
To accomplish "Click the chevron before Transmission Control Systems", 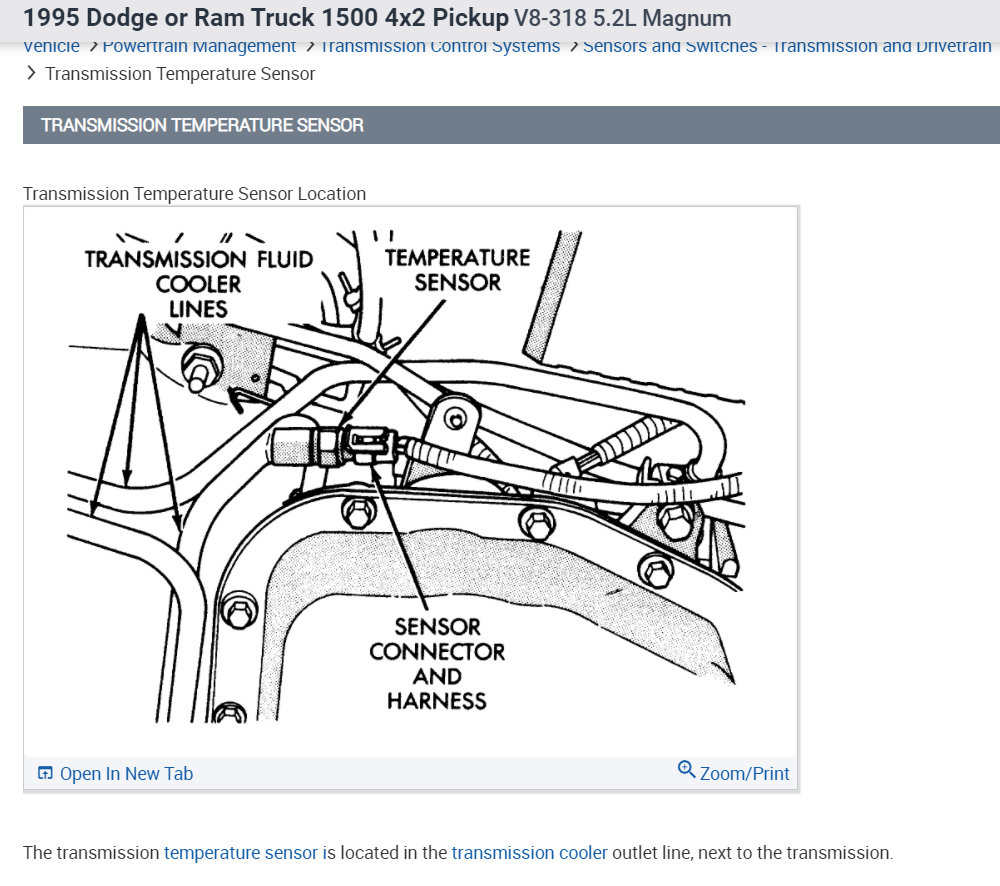I will 311,47.
